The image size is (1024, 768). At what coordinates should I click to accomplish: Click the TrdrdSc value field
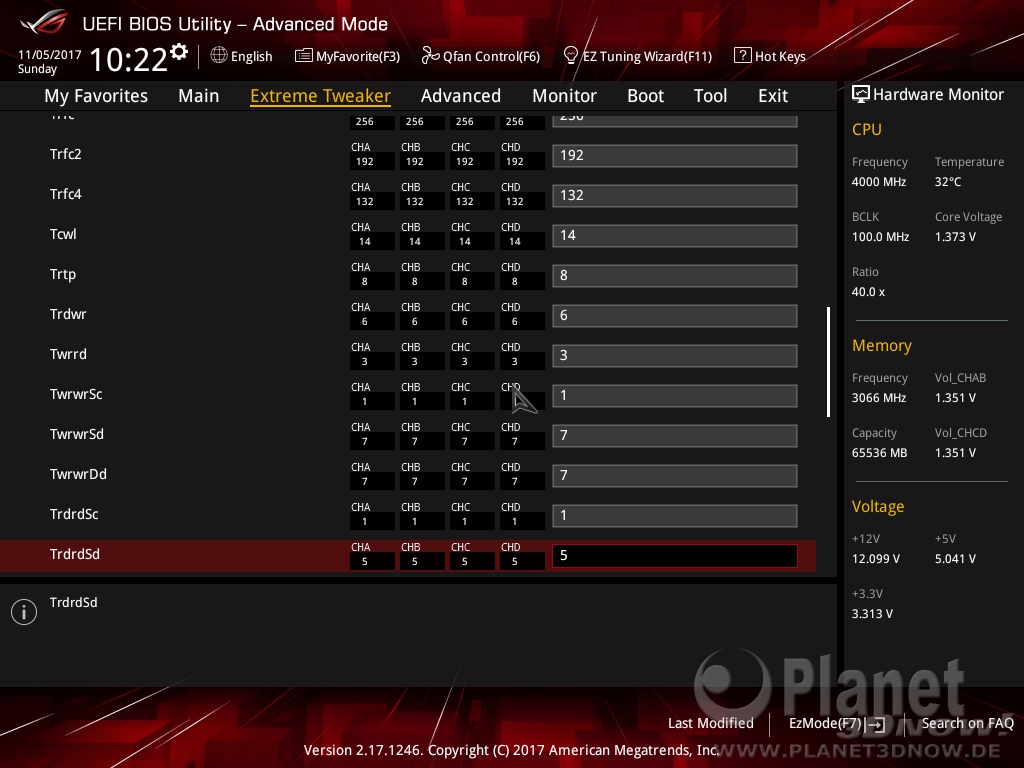pyautogui.click(x=675, y=515)
